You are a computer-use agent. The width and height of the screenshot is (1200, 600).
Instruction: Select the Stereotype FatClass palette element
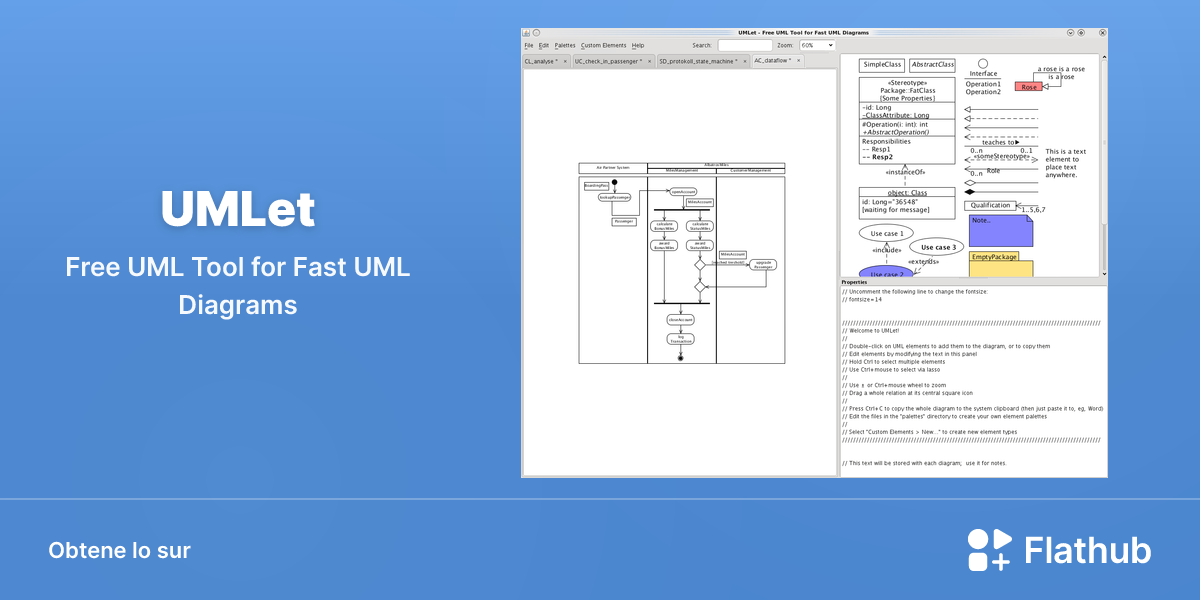click(x=907, y=121)
